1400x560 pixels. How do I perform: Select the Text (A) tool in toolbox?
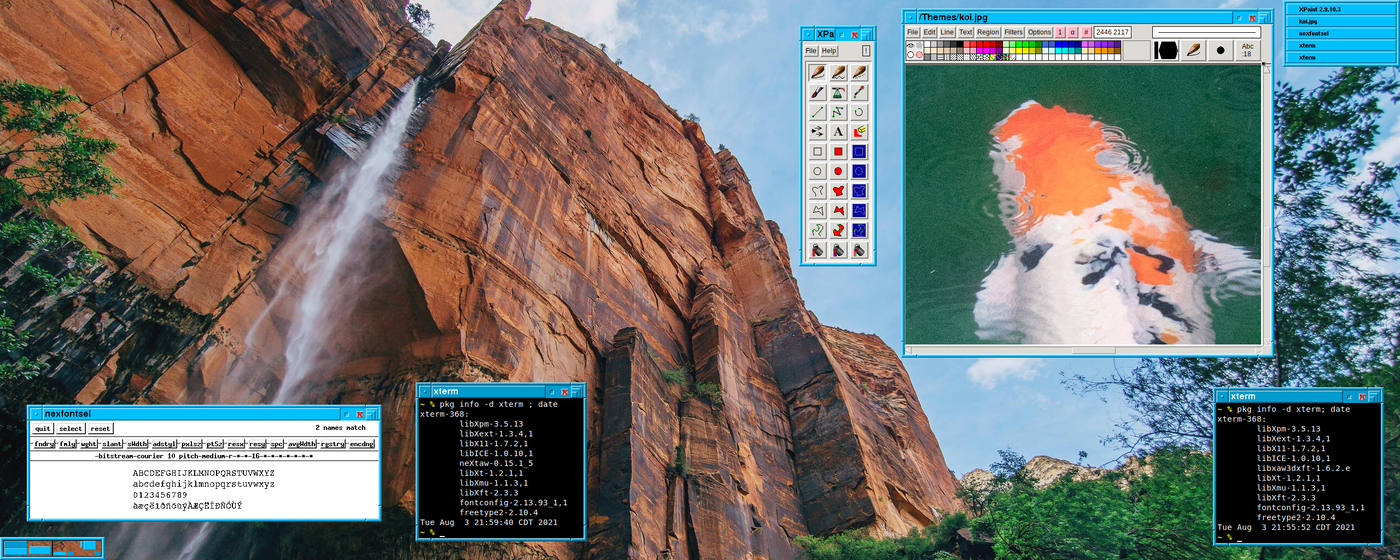pyautogui.click(x=838, y=131)
